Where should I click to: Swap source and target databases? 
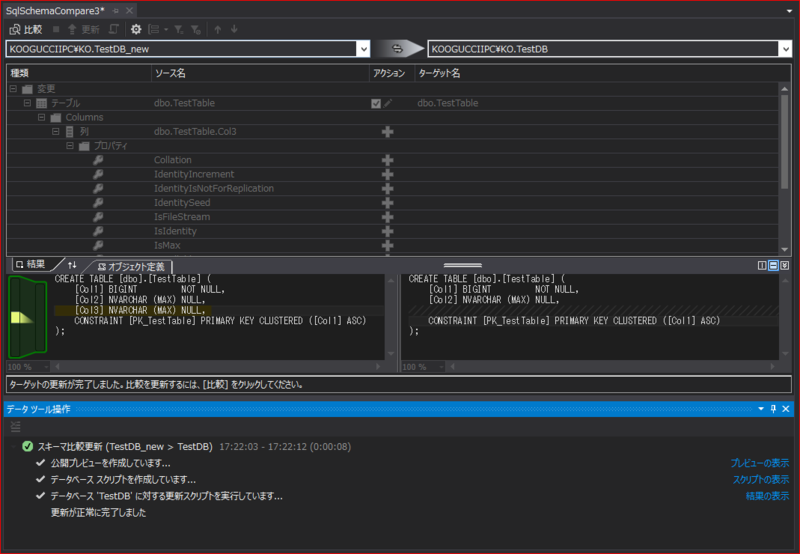(x=397, y=49)
